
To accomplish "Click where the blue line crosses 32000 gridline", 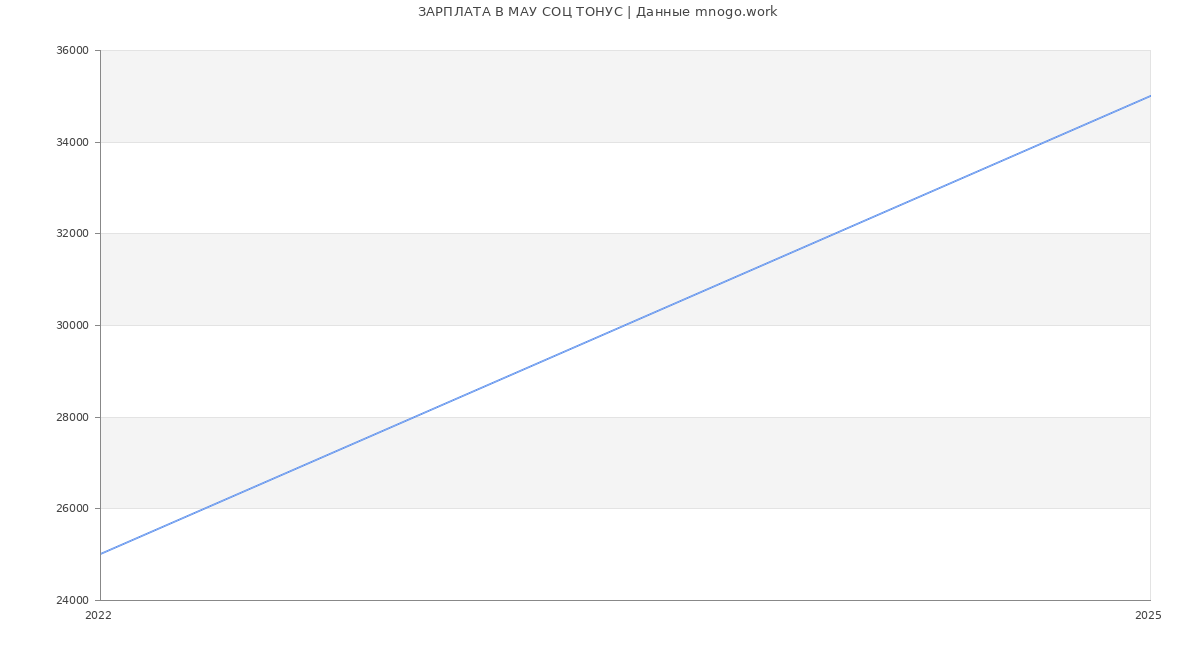I will pyautogui.click(x=835, y=234).
